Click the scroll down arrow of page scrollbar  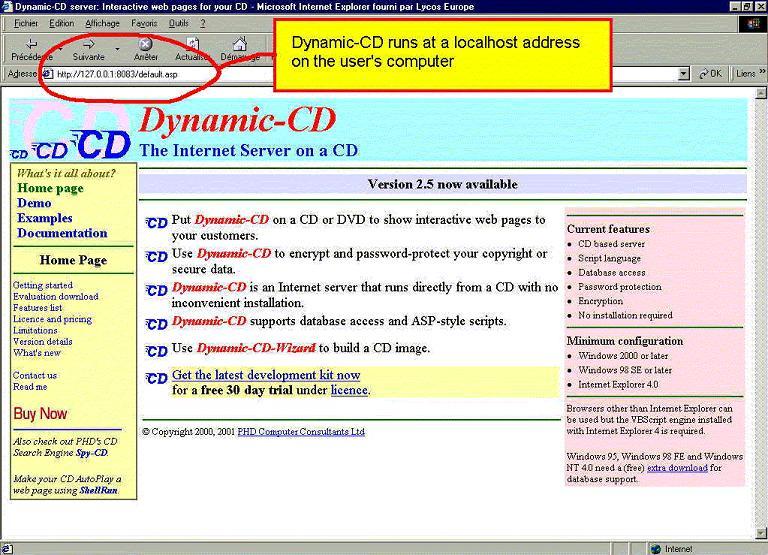click(x=762, y=533)
